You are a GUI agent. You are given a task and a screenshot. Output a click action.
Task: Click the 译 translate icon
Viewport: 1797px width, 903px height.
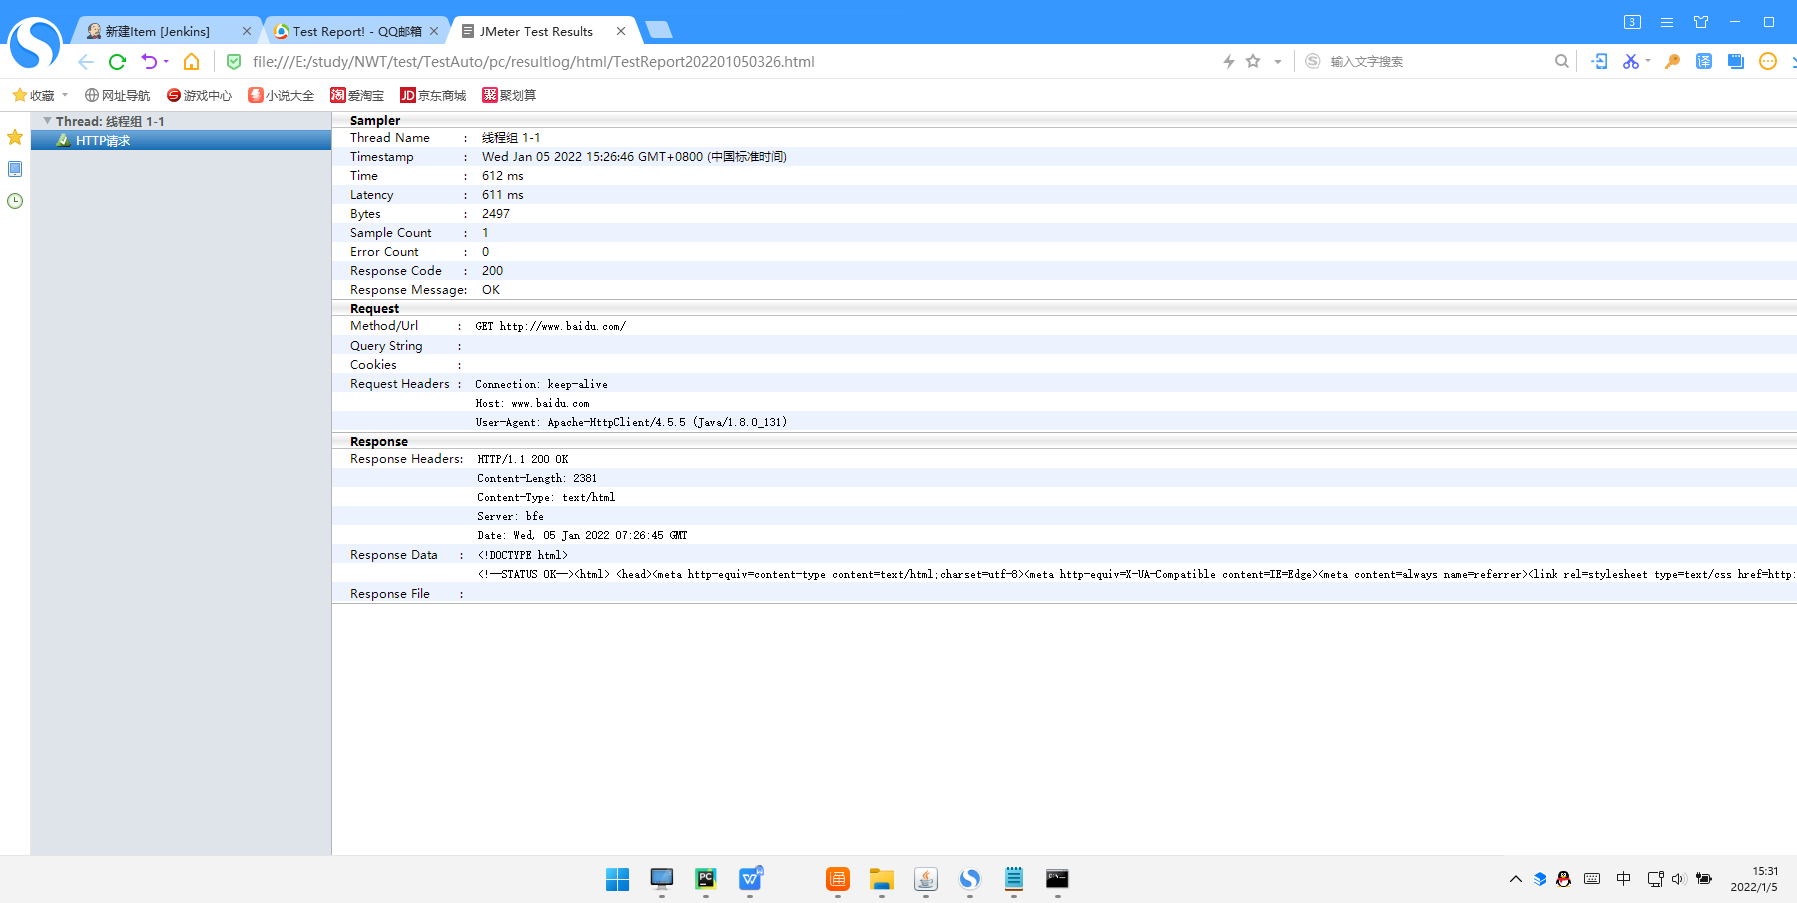tap(1704, 62)
